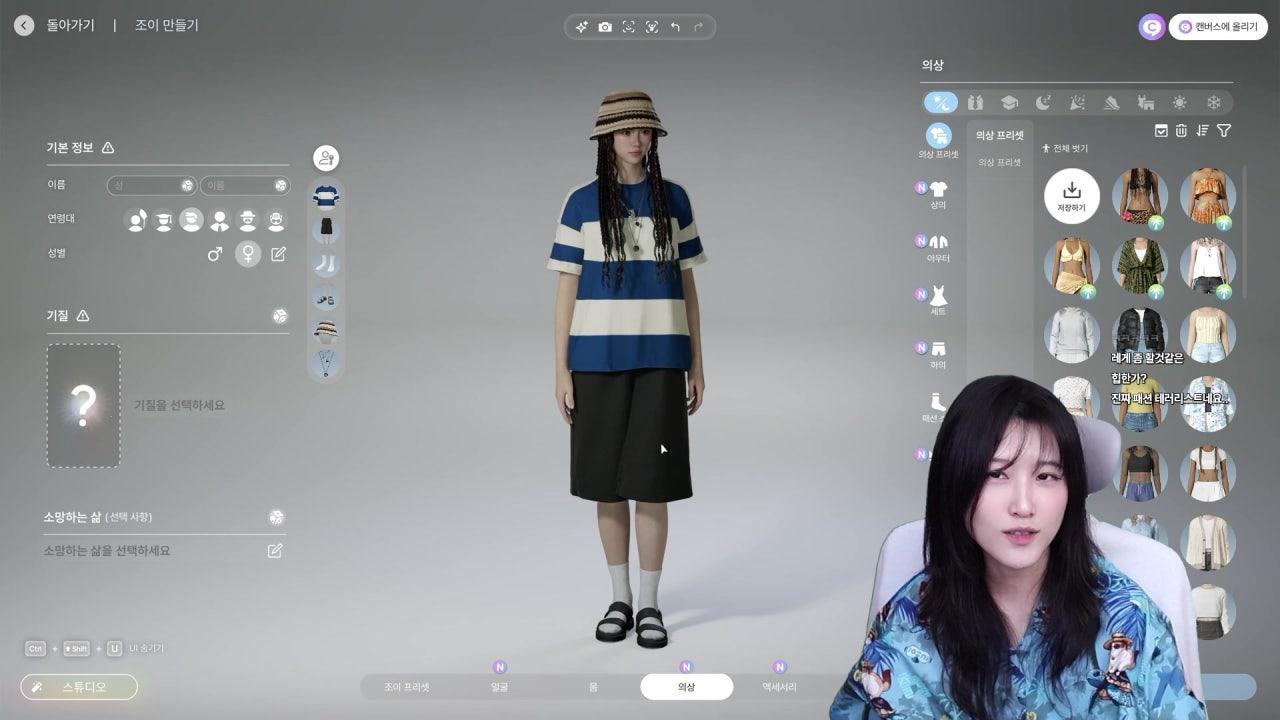Select the worn black shorts thumbnail
This screenshot has width=1280, height=720.
tap(326, 230)
